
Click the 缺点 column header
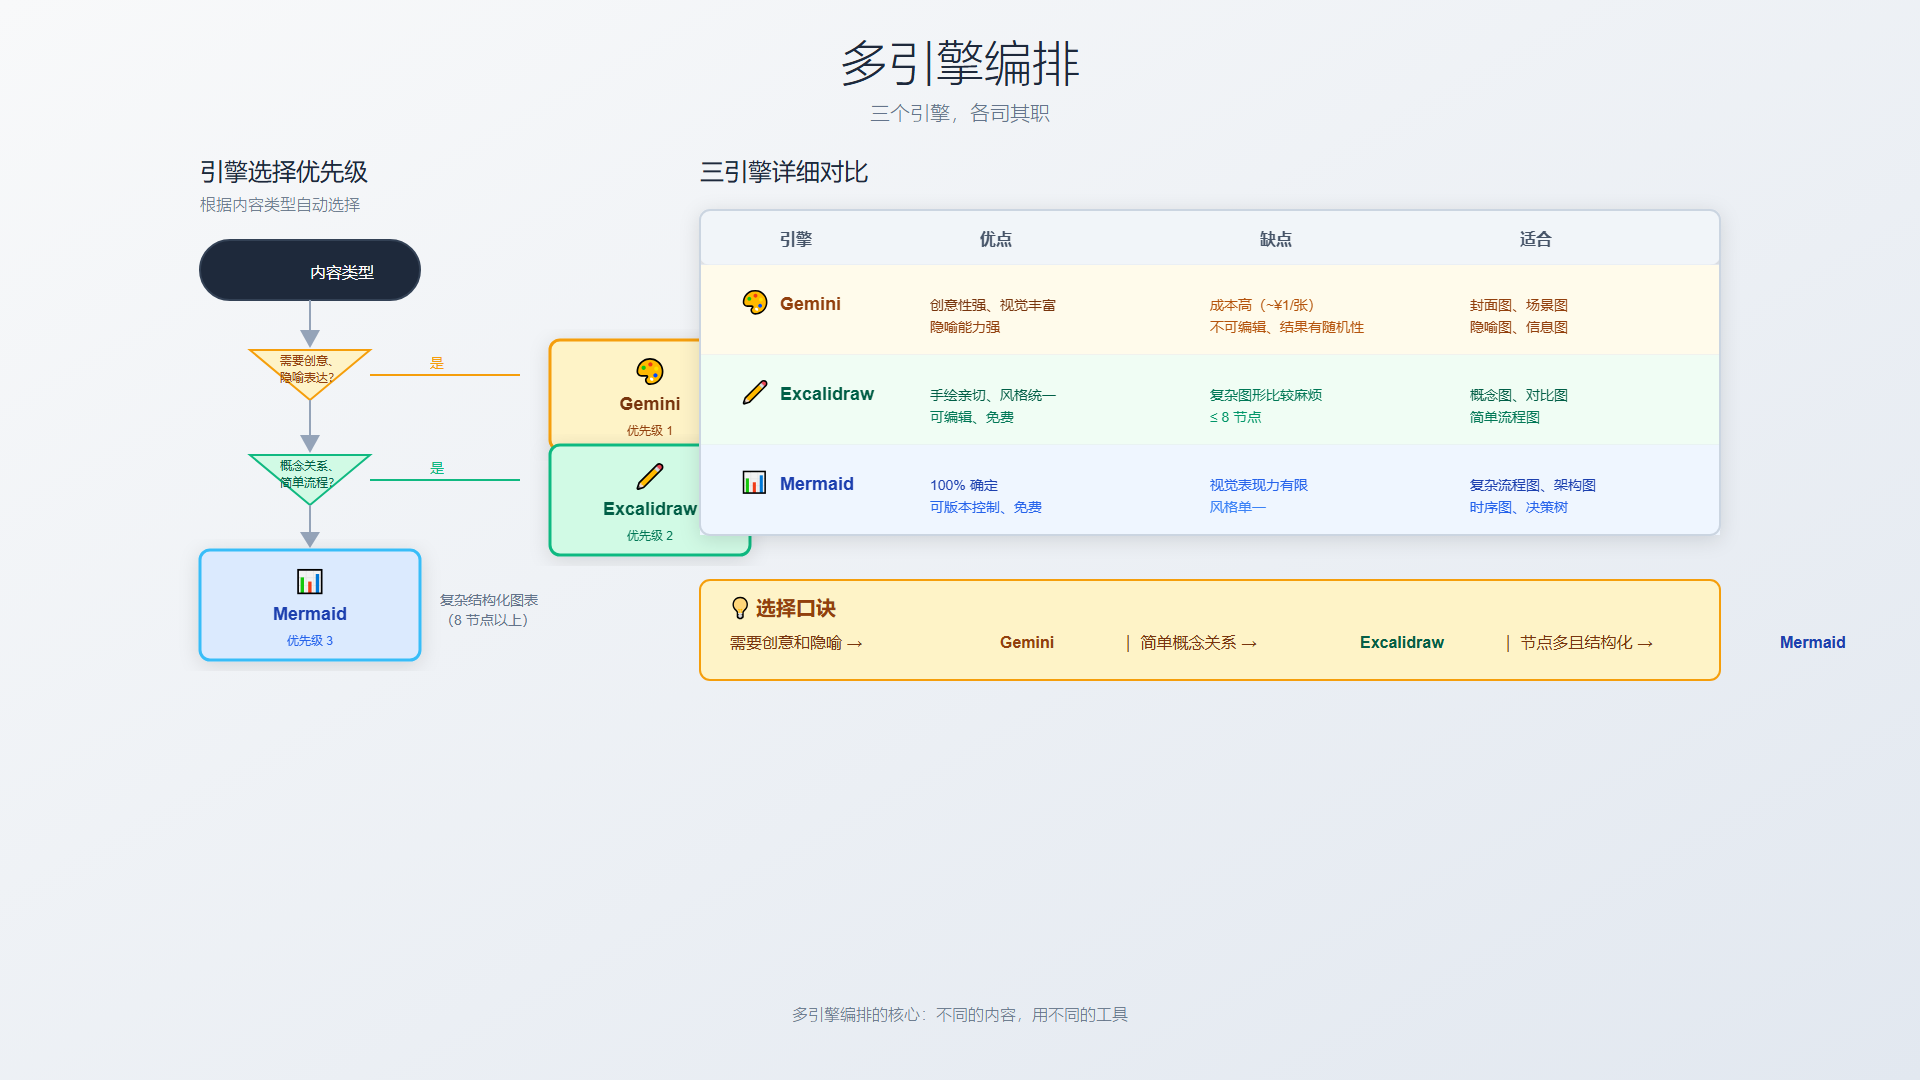(x=1276, y=239)
